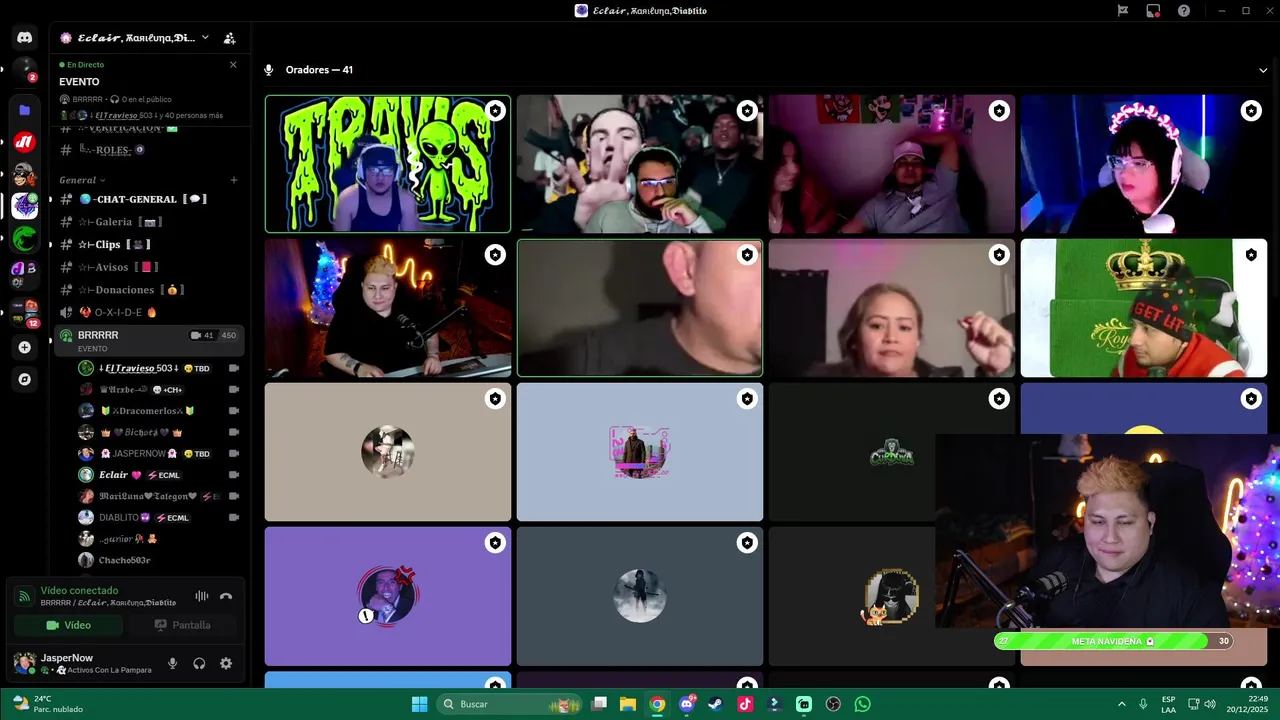
Task: Click the taskbar Buscar search box
Action: click(509, 704)
